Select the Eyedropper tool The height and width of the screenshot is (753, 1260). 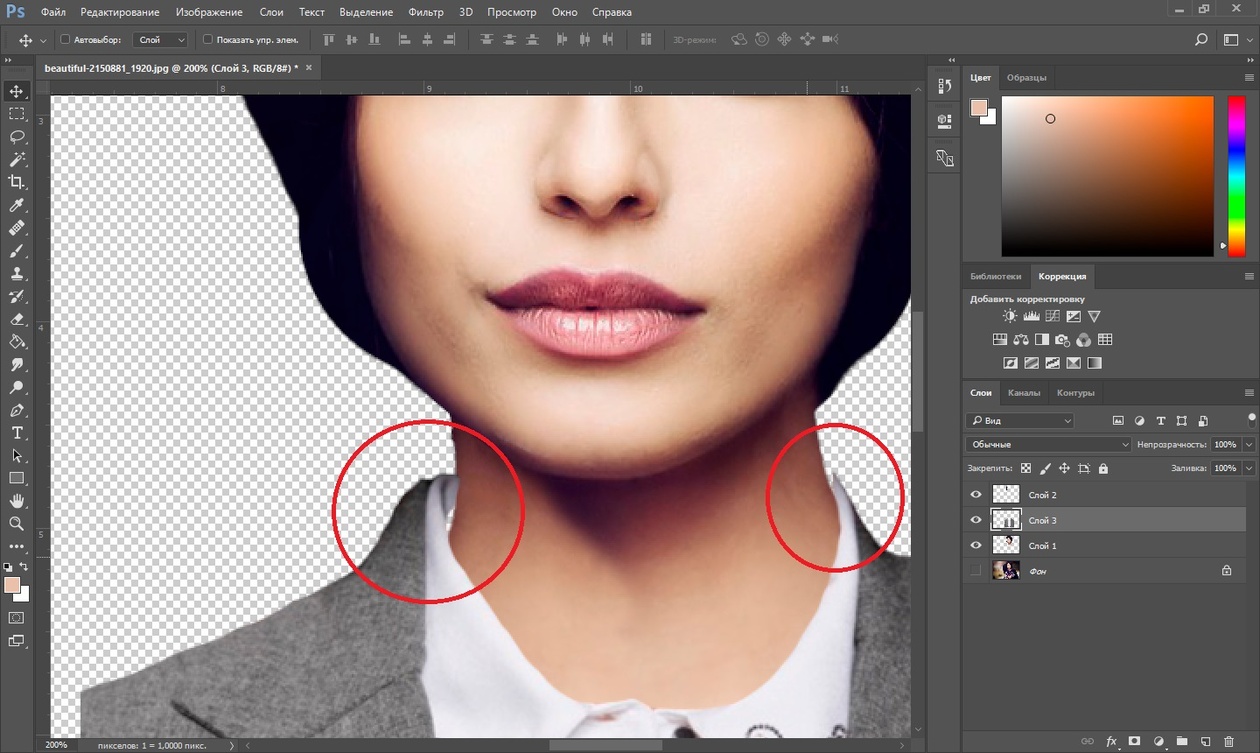(17, 206)
